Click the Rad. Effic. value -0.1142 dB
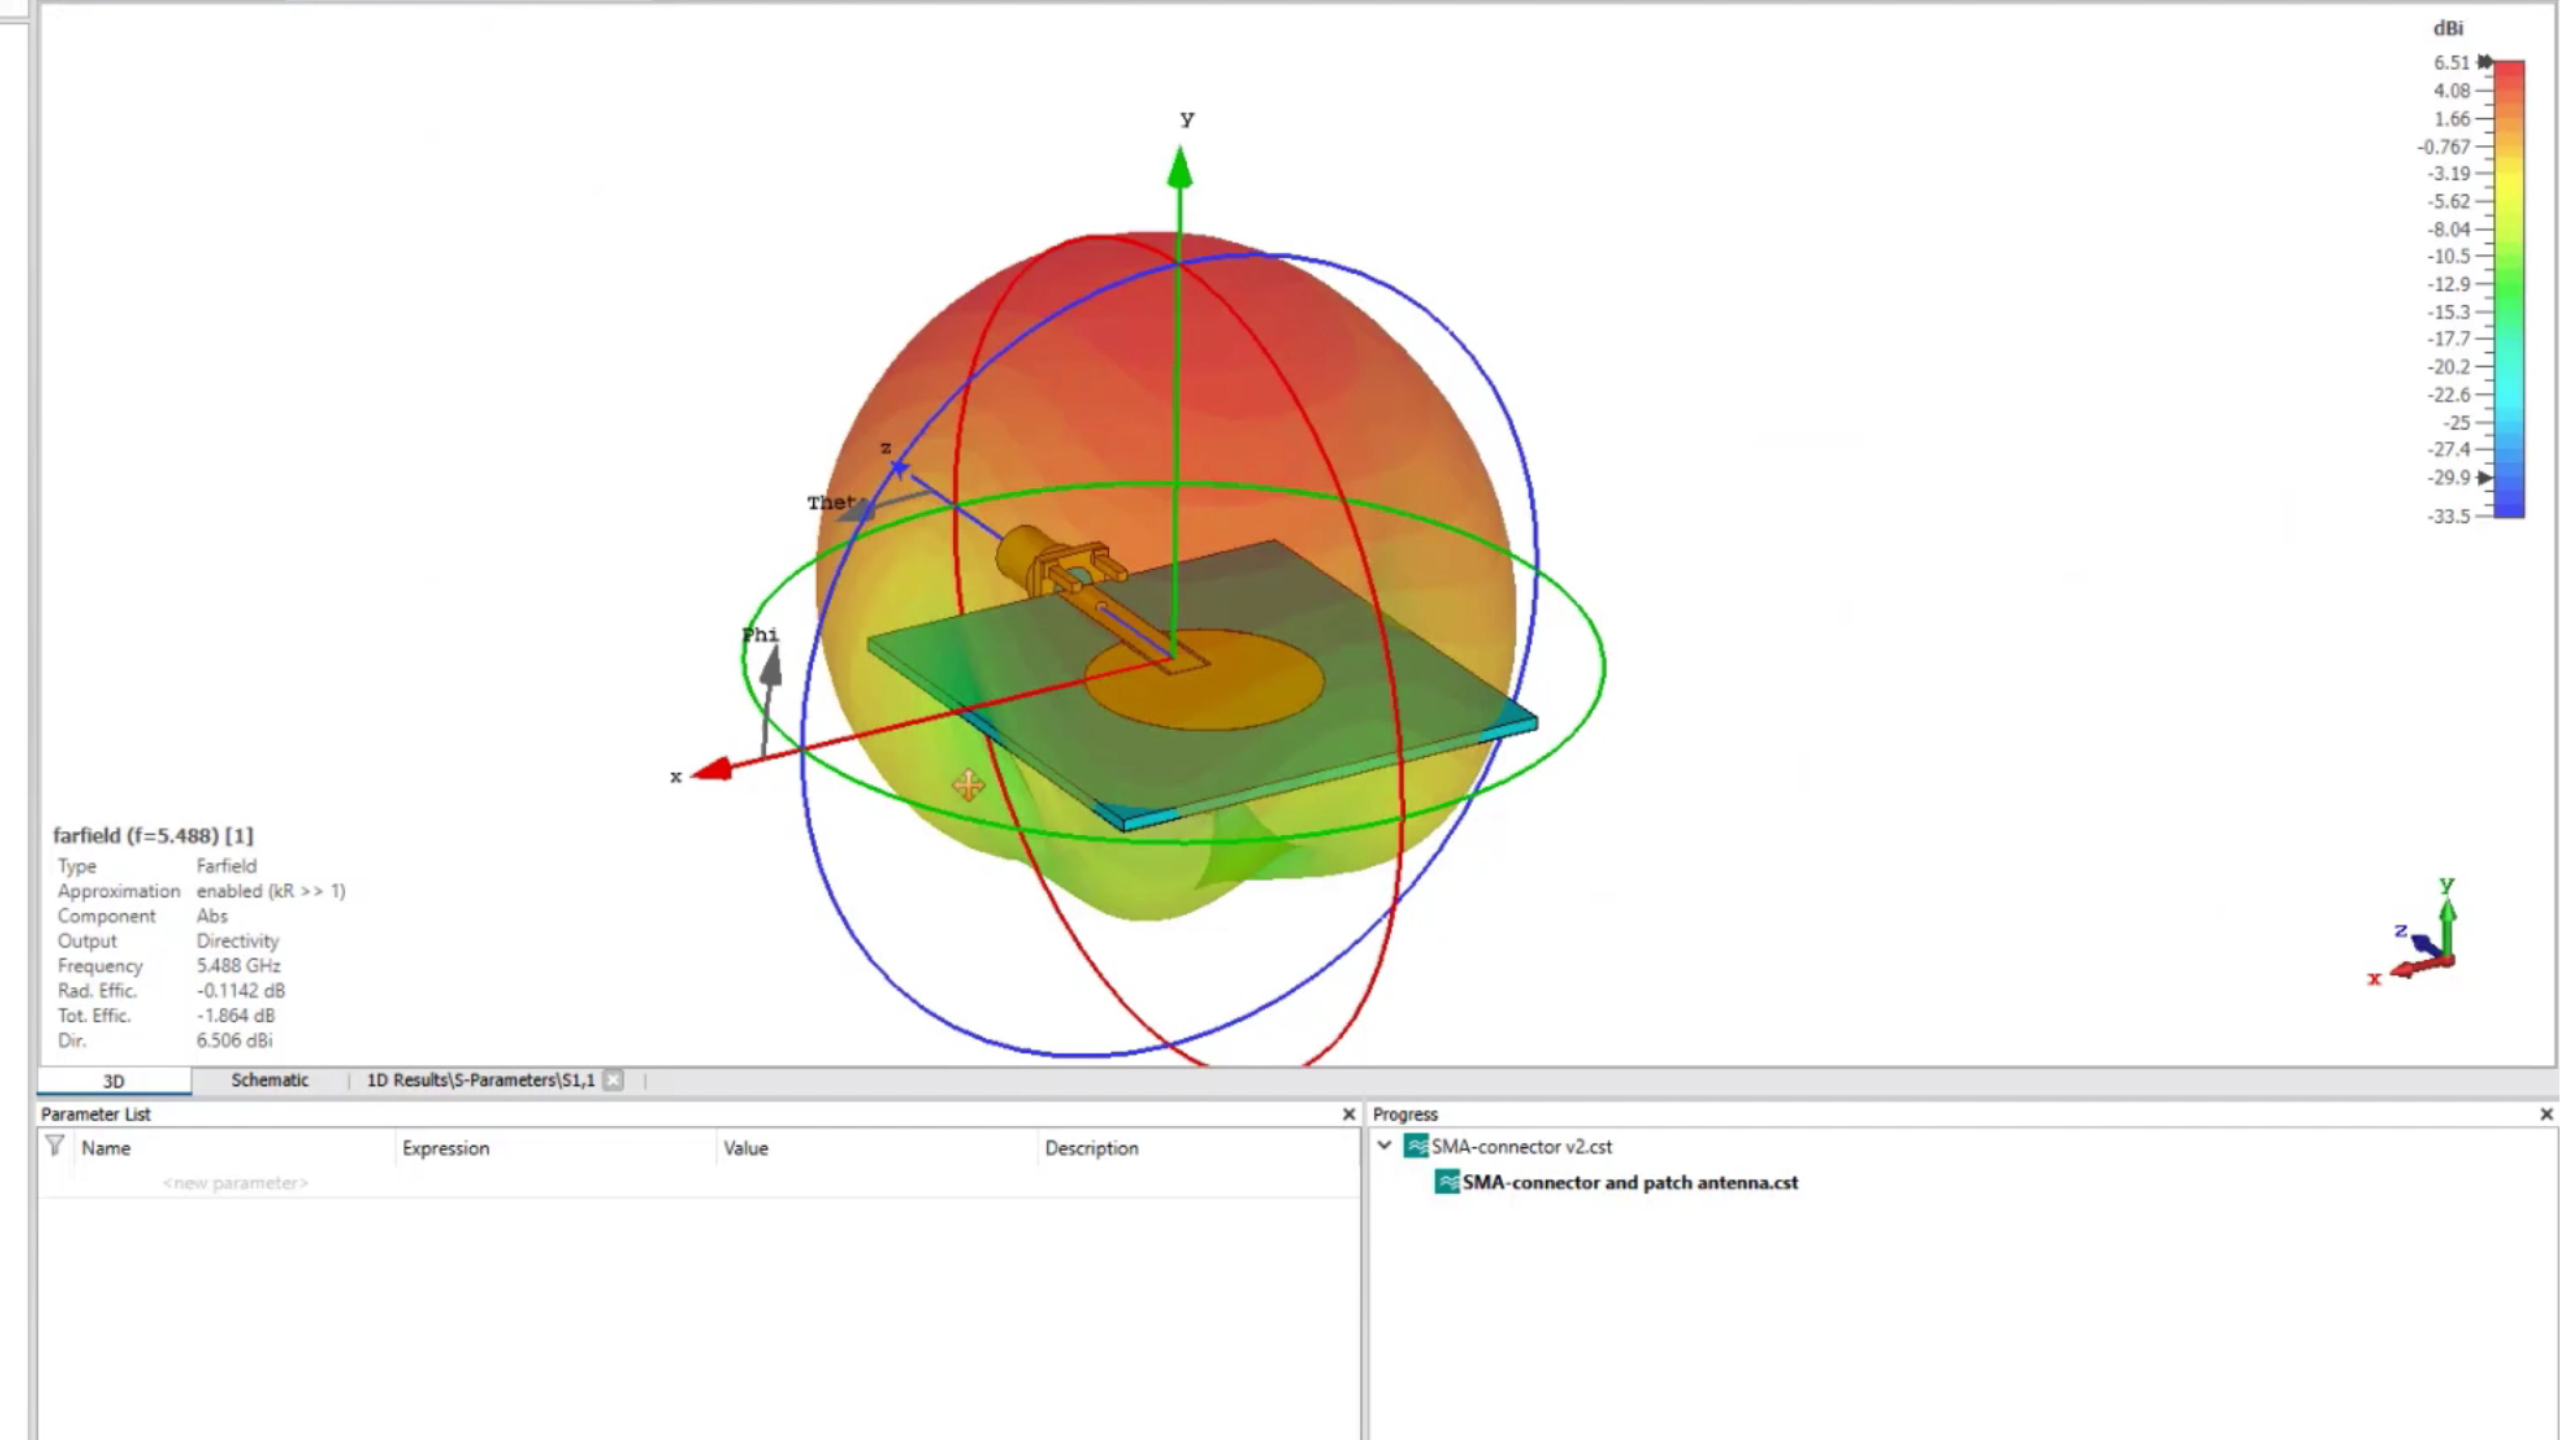Screen dimensions: 2560x1440 pyautogui.click(x=241, y=991)
